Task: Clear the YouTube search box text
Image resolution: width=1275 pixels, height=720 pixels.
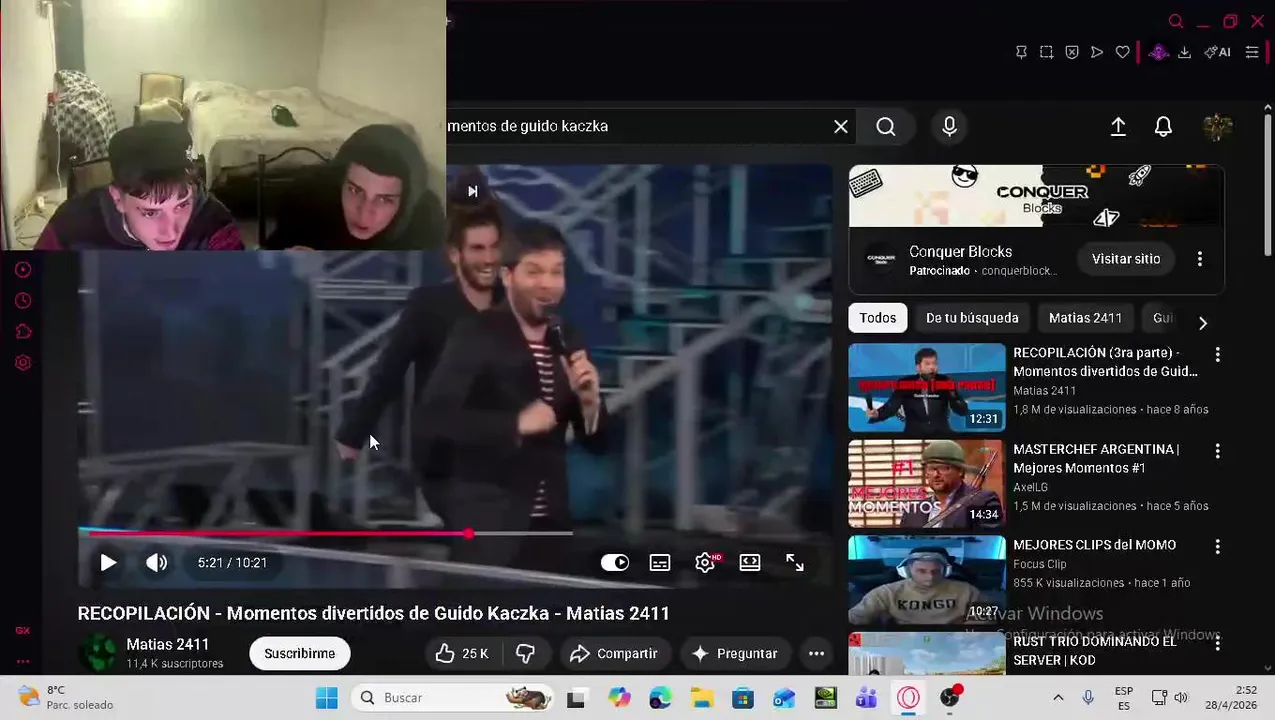Action: click(x=841, y=126)
